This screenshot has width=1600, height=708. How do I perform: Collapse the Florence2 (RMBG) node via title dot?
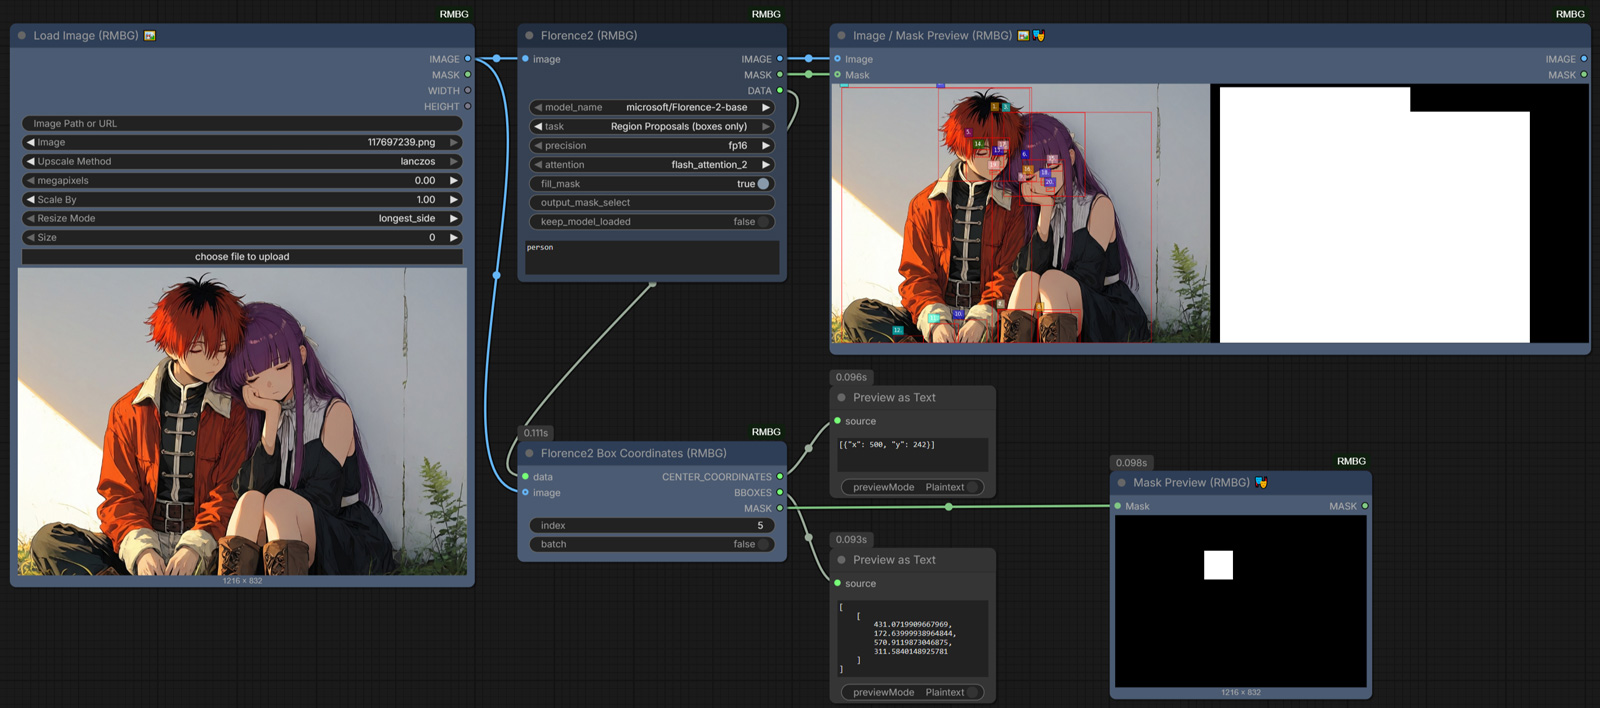[x=530, y=35]
